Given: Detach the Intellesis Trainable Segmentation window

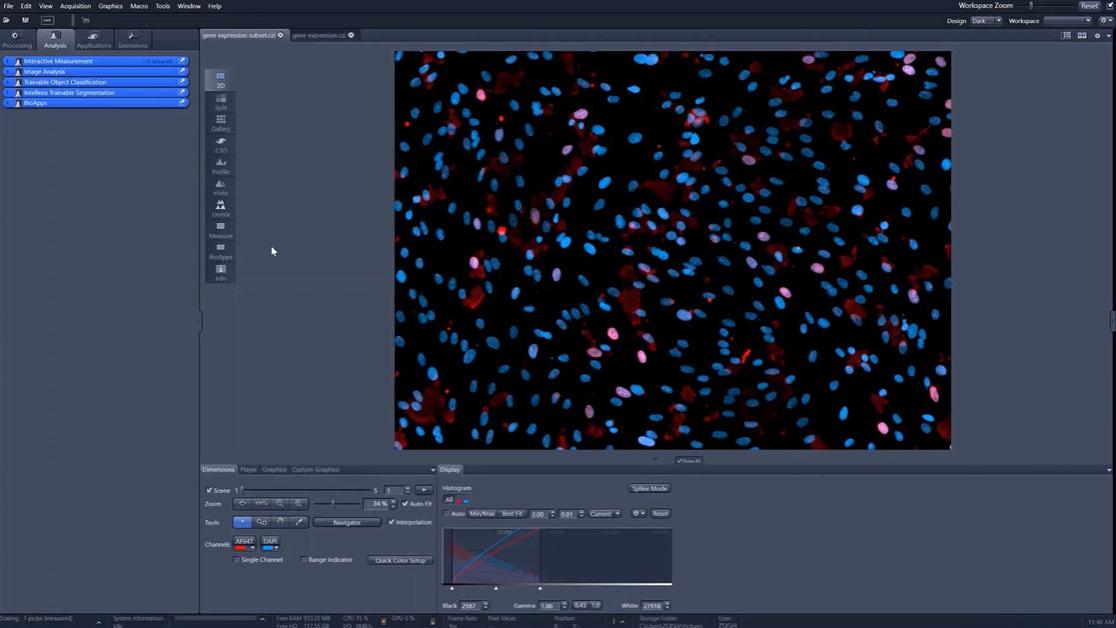Looking at the screenshot, I should pos(182,92).
